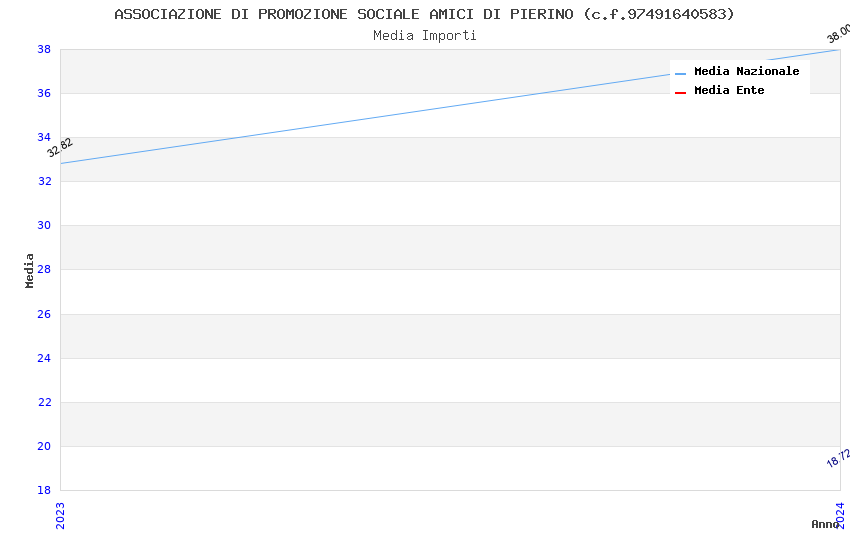Screen dimensions: 850x550
Task: Click the y-axis tick value 36
Action: pyautogui.click(x=44, y=94)
